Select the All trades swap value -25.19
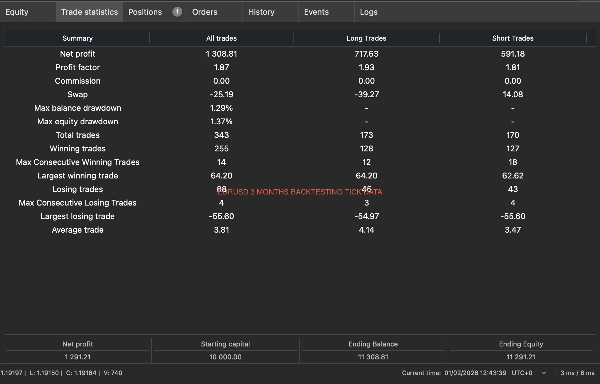 click(221, 94)
